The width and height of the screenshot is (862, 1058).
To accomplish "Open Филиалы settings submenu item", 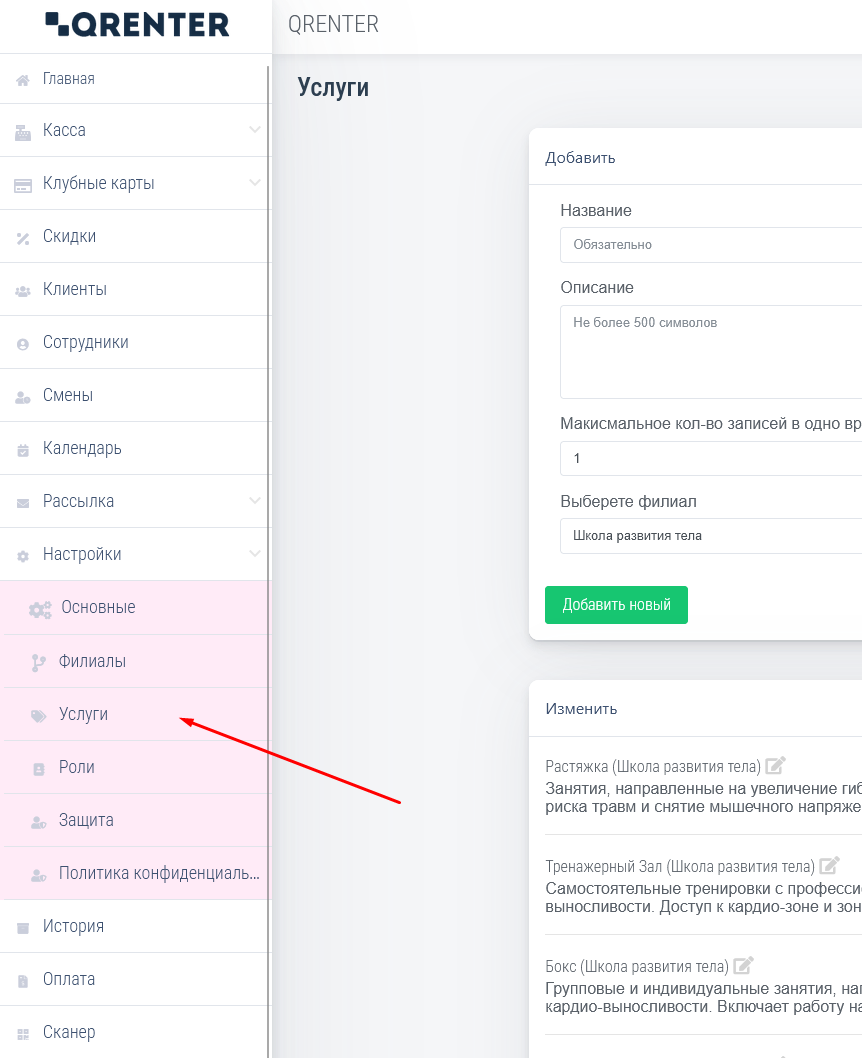I will pos(92,661).
